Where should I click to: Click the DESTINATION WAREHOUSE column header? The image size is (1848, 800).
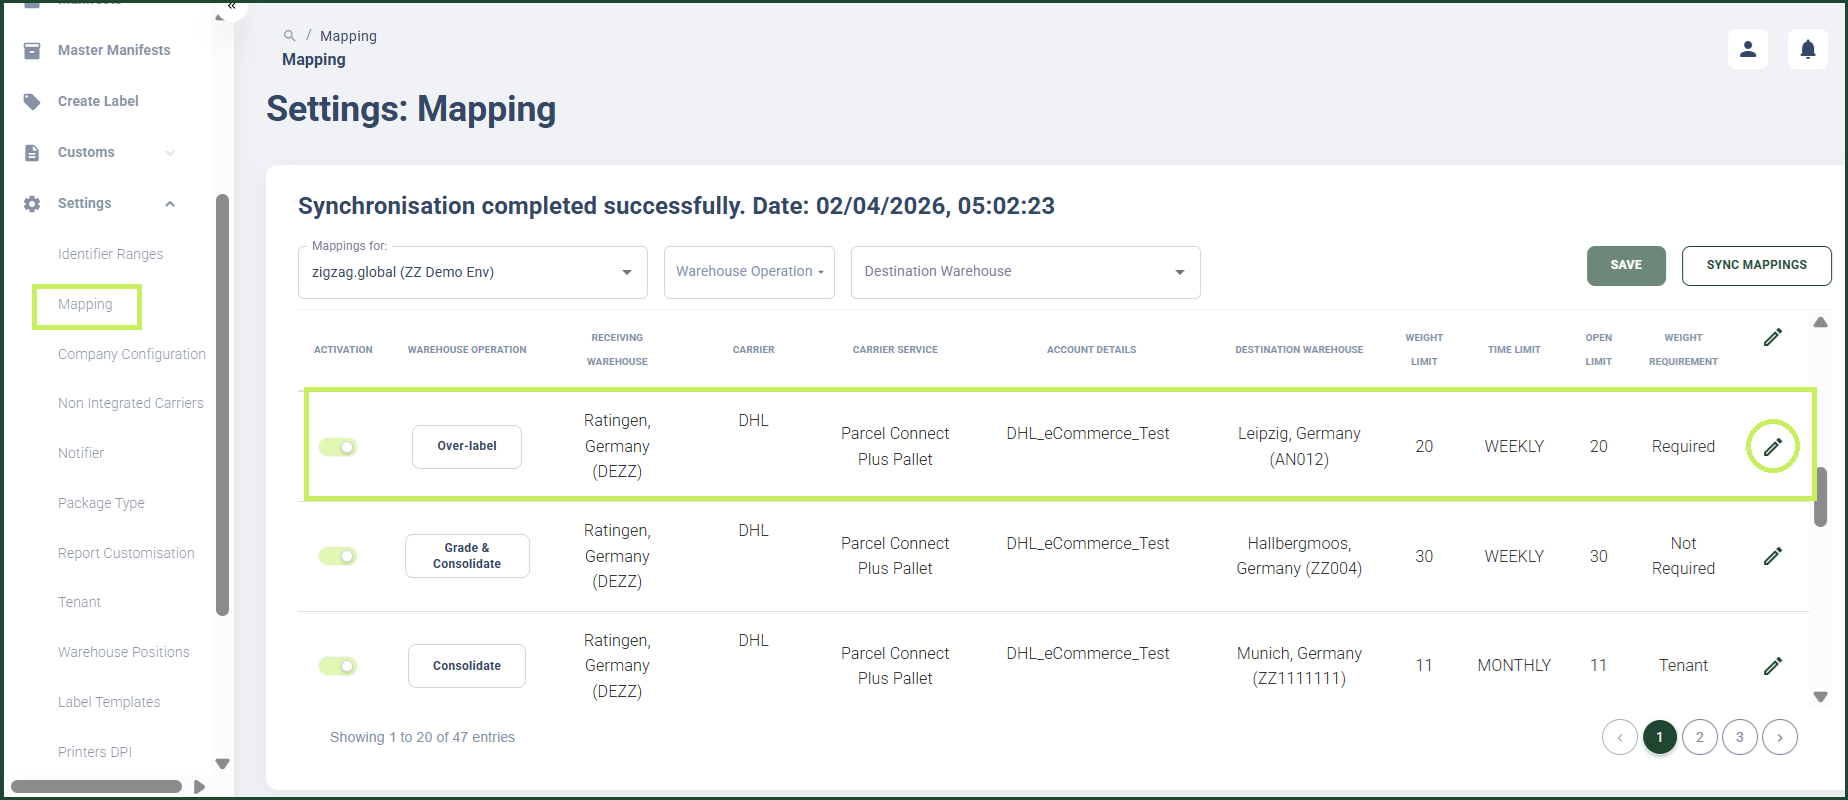click(1299, 350)
